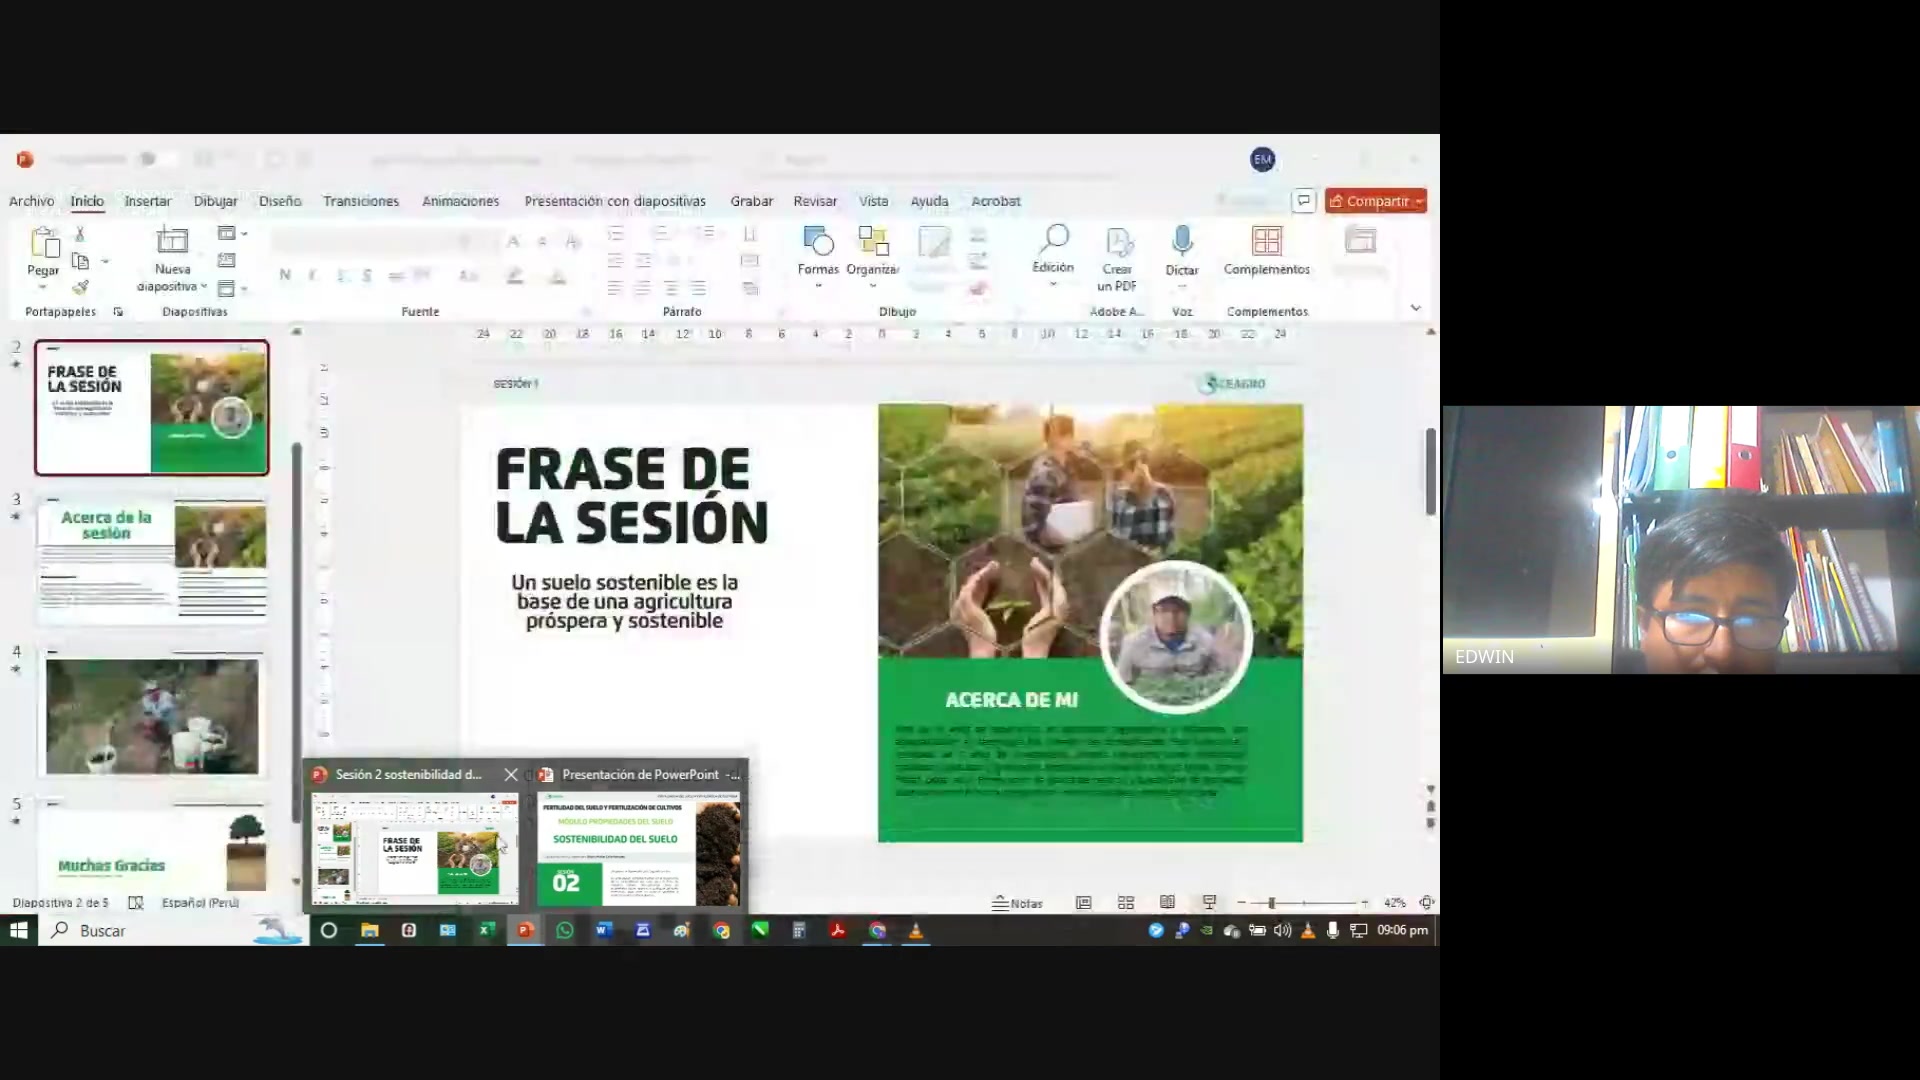Open Portapapeles dialog launcher
This screenshot has width=1920, height=1080.
[118, 312]
